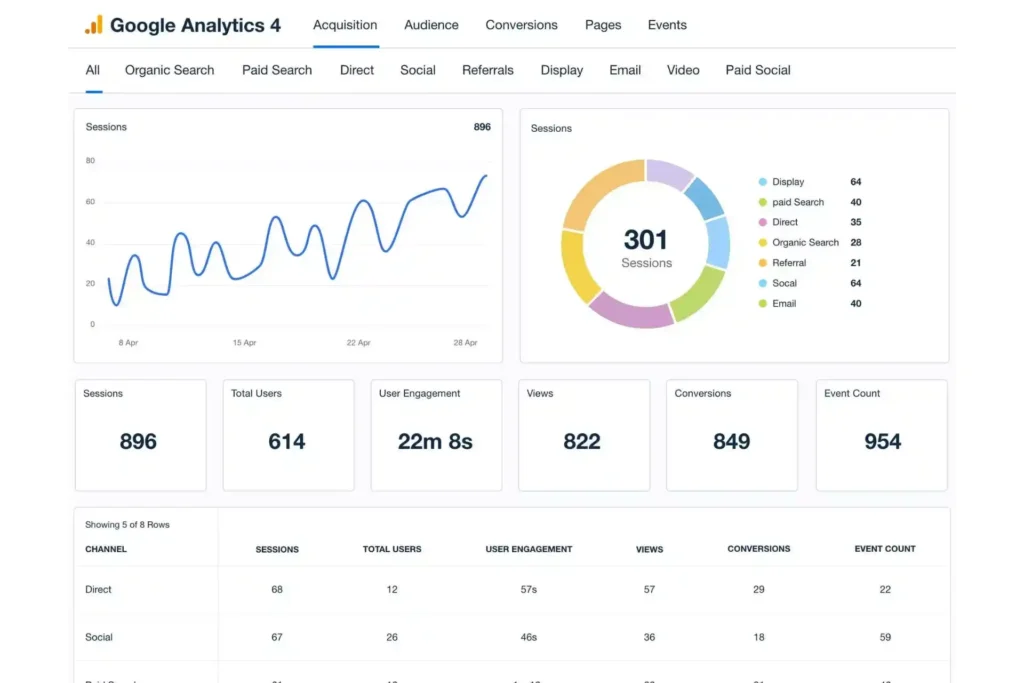Viewport: 1024px width, 683px height.
Task: Select the Total Users 614 card
Action: click(288, 435)
